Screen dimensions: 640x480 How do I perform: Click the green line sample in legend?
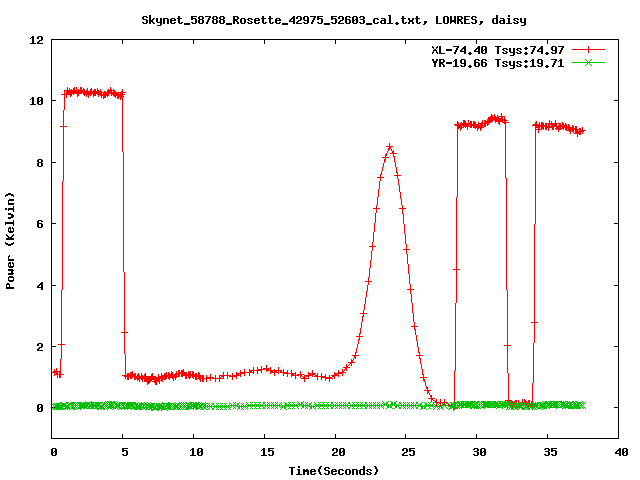(x=588, y=63)
